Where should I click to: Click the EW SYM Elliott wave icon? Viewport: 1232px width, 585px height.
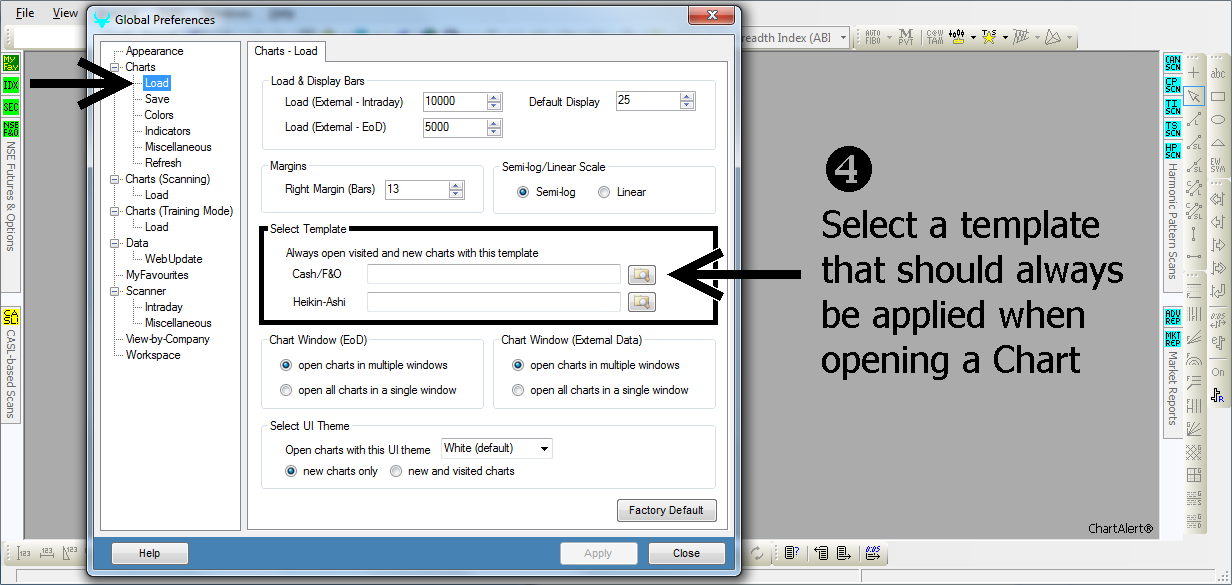click(x=1218, y=165)
